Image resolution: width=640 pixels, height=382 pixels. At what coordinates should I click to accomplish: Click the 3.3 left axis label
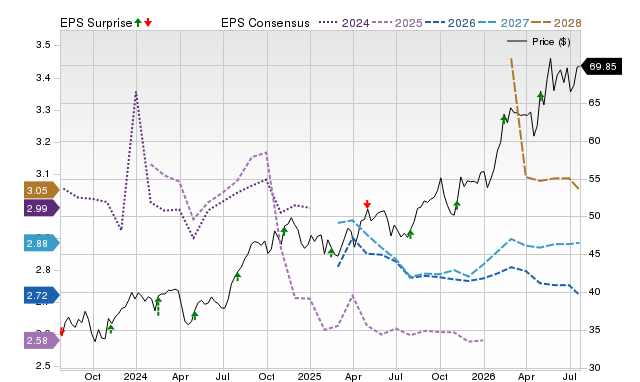43,110
